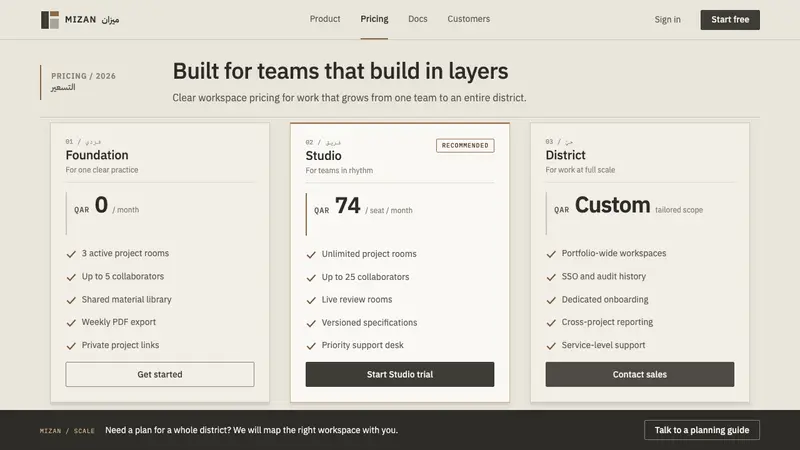Click checkmark beside Up to 25 collaborators
Viewport: 800px width, 450px height.
pos(311,278)
